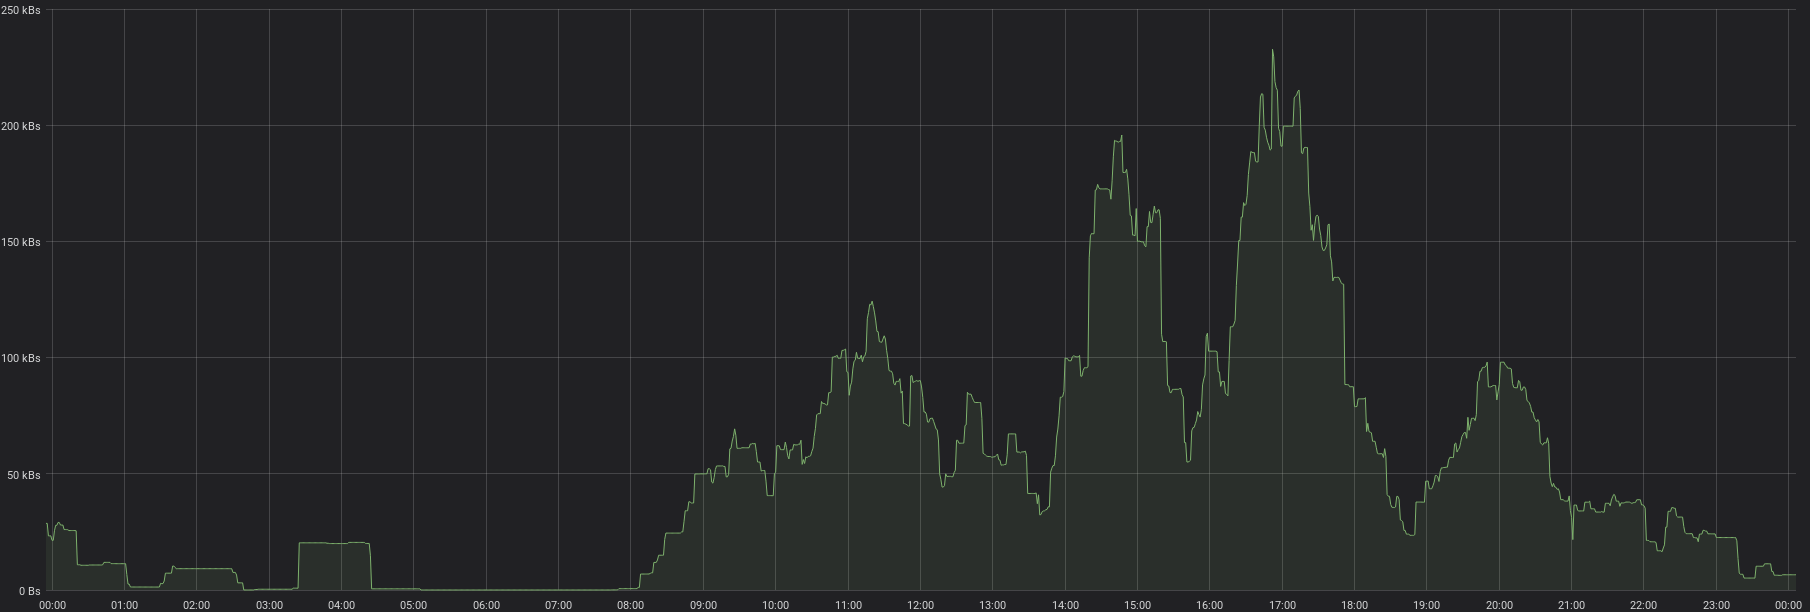Image resolution: width=1810 pixels, height=612 pixels.
Task: Click the 15:00 time axis label
Action: tap(1137, 605)
